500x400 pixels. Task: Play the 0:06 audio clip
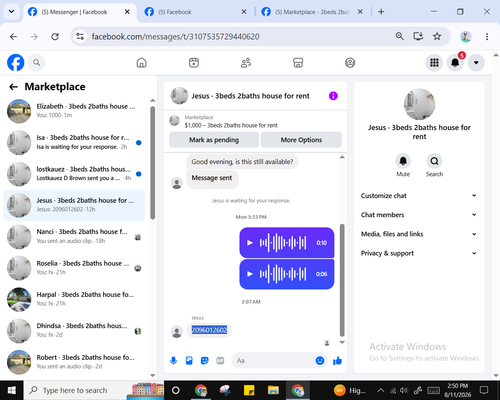[250, 274]
